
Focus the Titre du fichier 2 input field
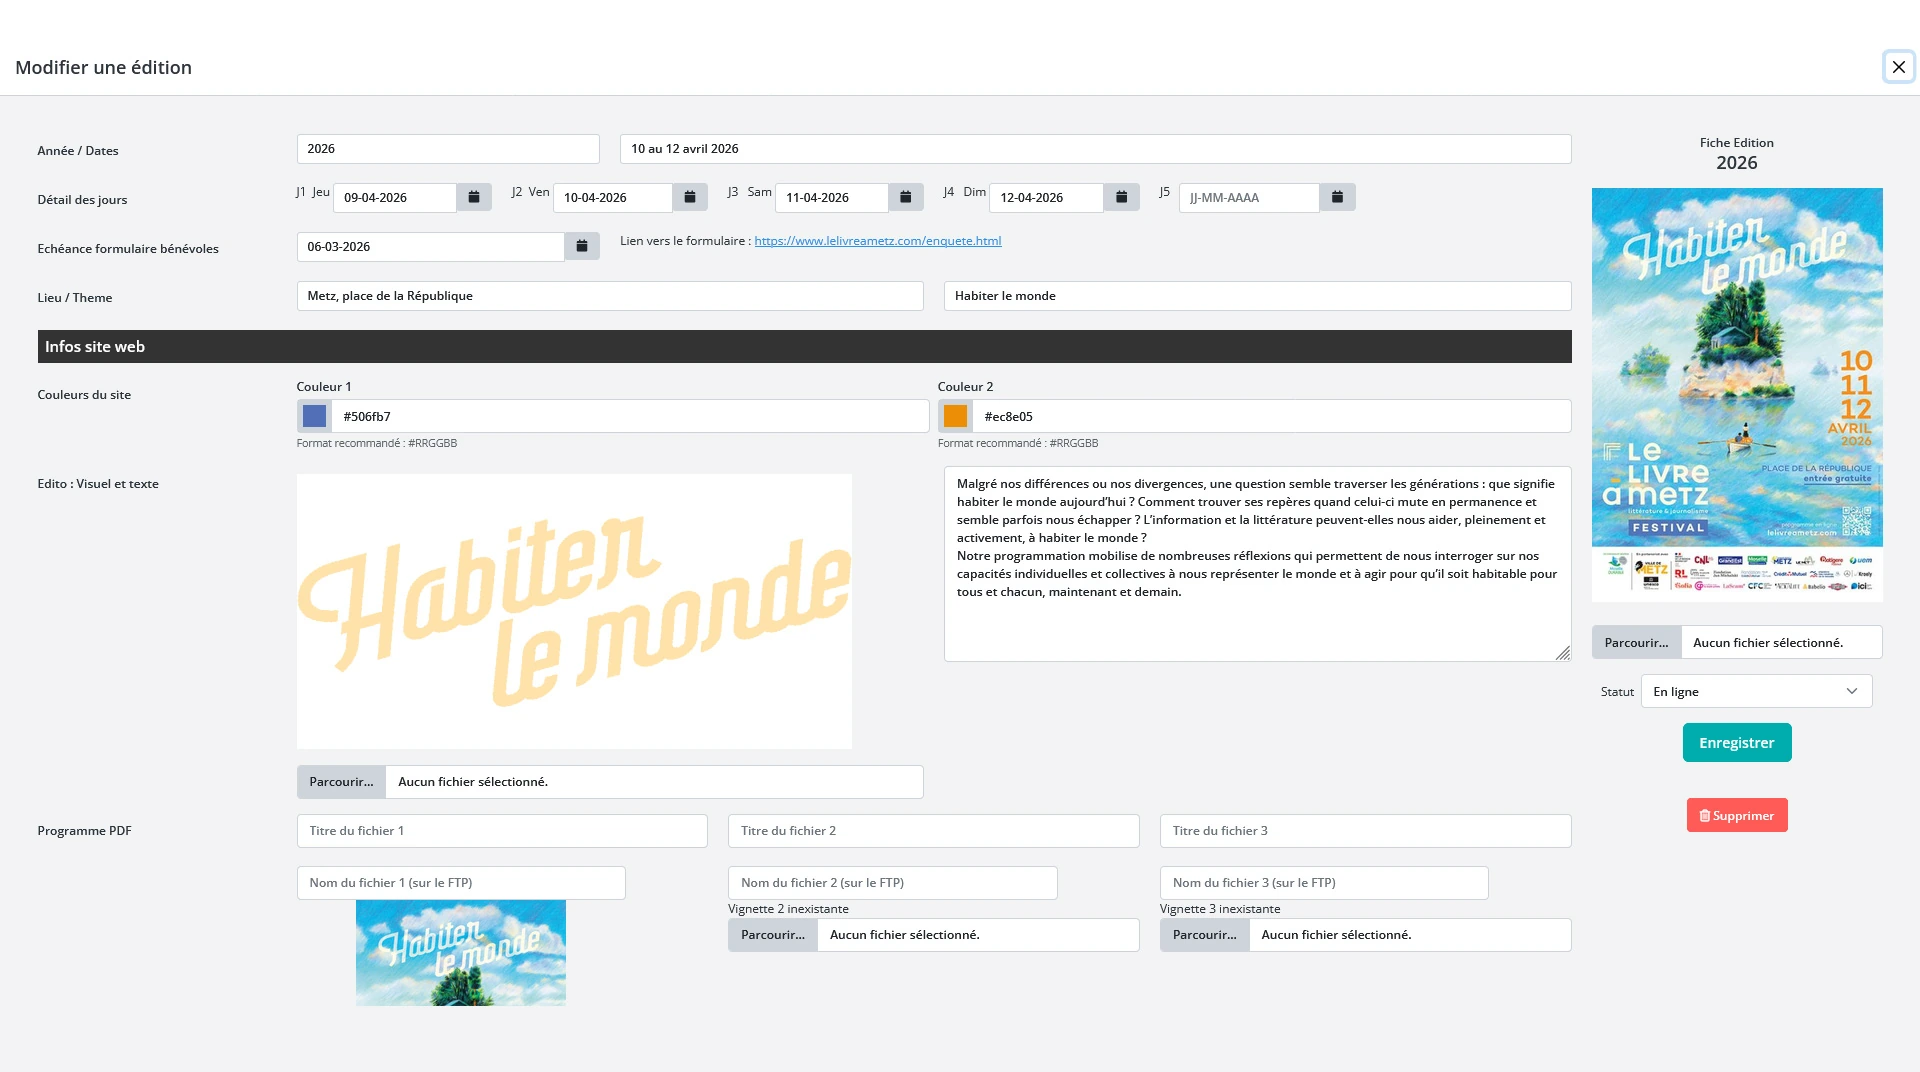(x=932, y=830)
